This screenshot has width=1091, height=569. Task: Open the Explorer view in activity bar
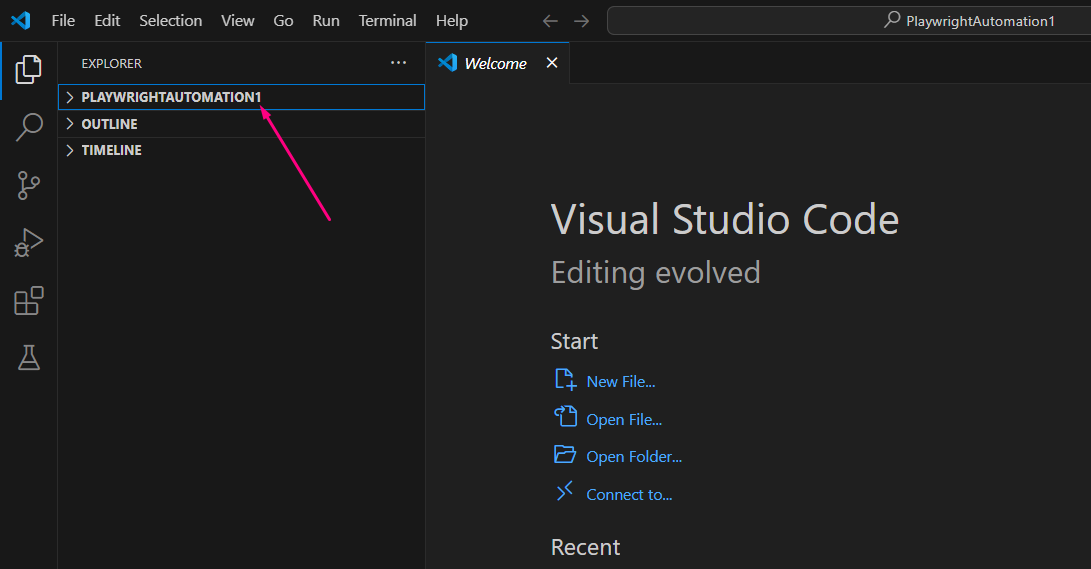(29, 70)
